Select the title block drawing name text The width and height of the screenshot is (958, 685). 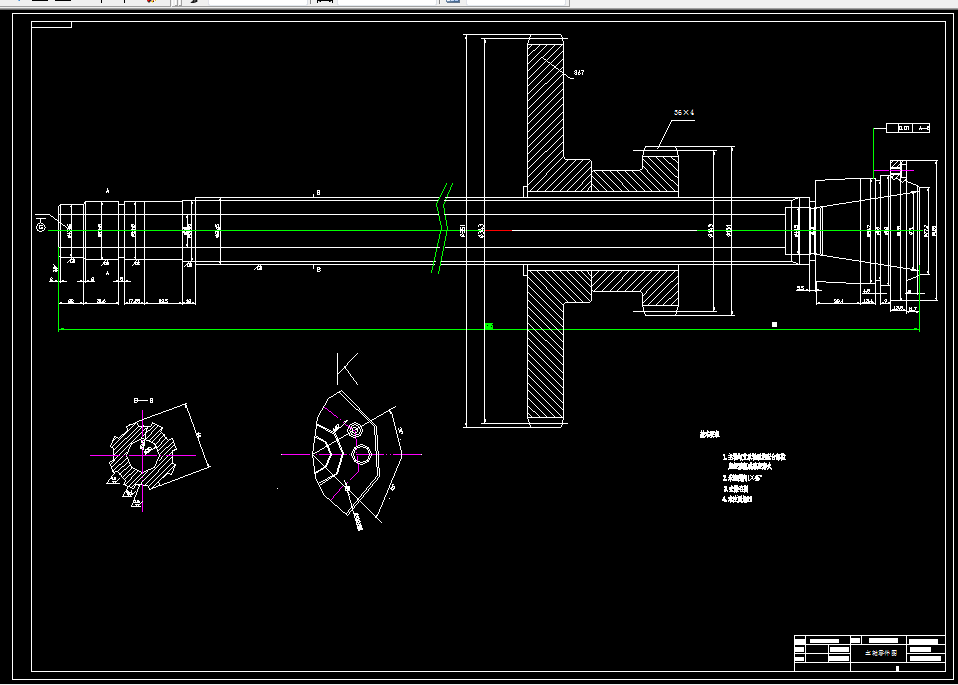(880, 653)
